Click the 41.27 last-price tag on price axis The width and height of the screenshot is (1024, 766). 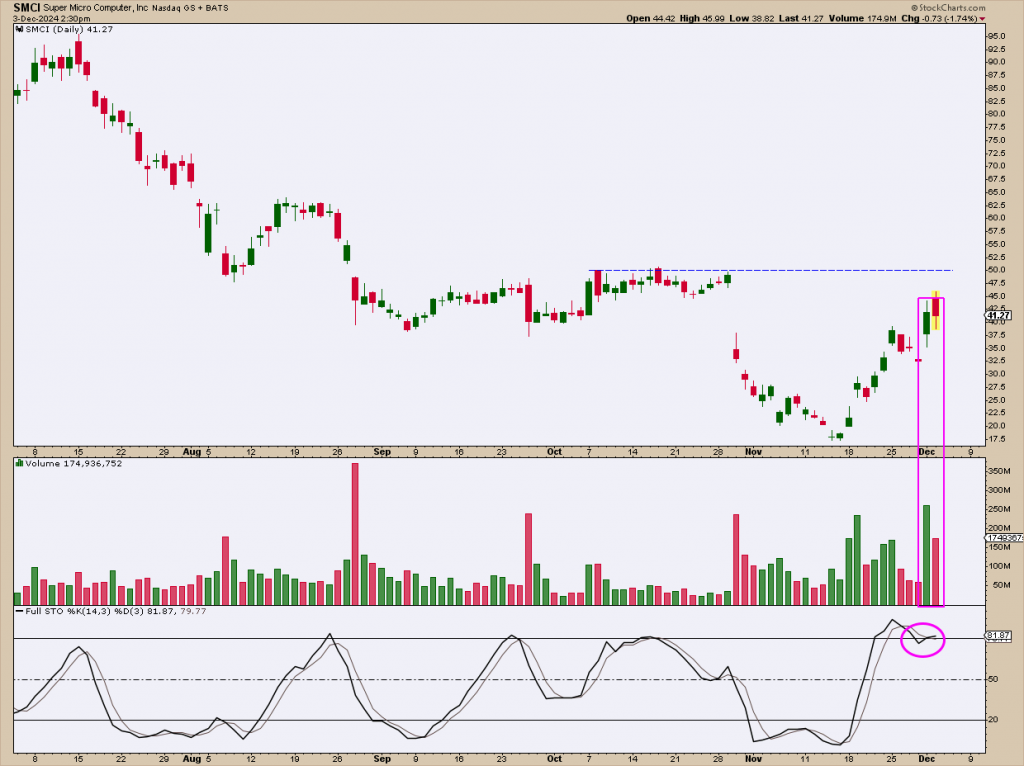click(999, 315)
